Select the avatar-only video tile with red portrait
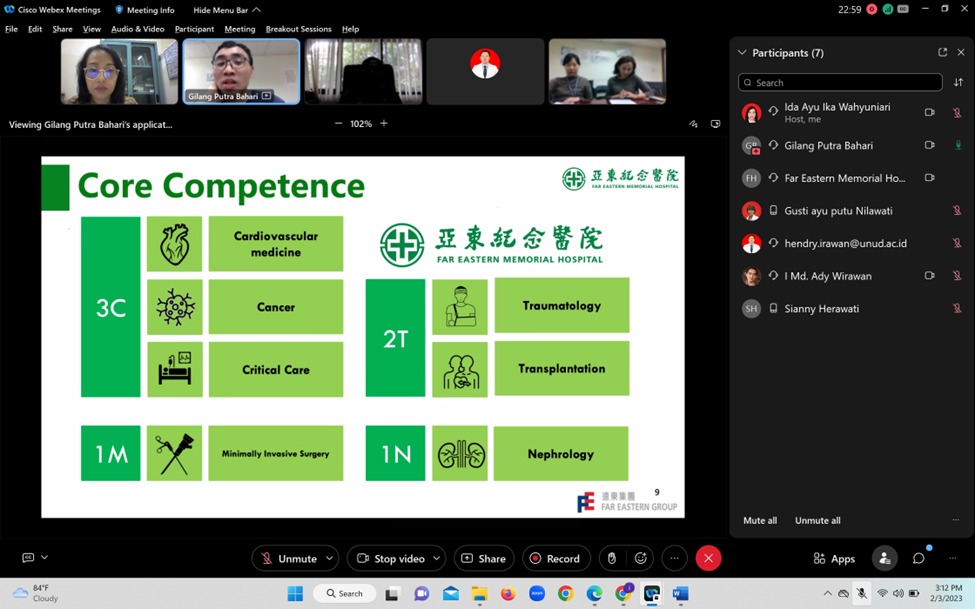The image size is (975, 609). 485,71
